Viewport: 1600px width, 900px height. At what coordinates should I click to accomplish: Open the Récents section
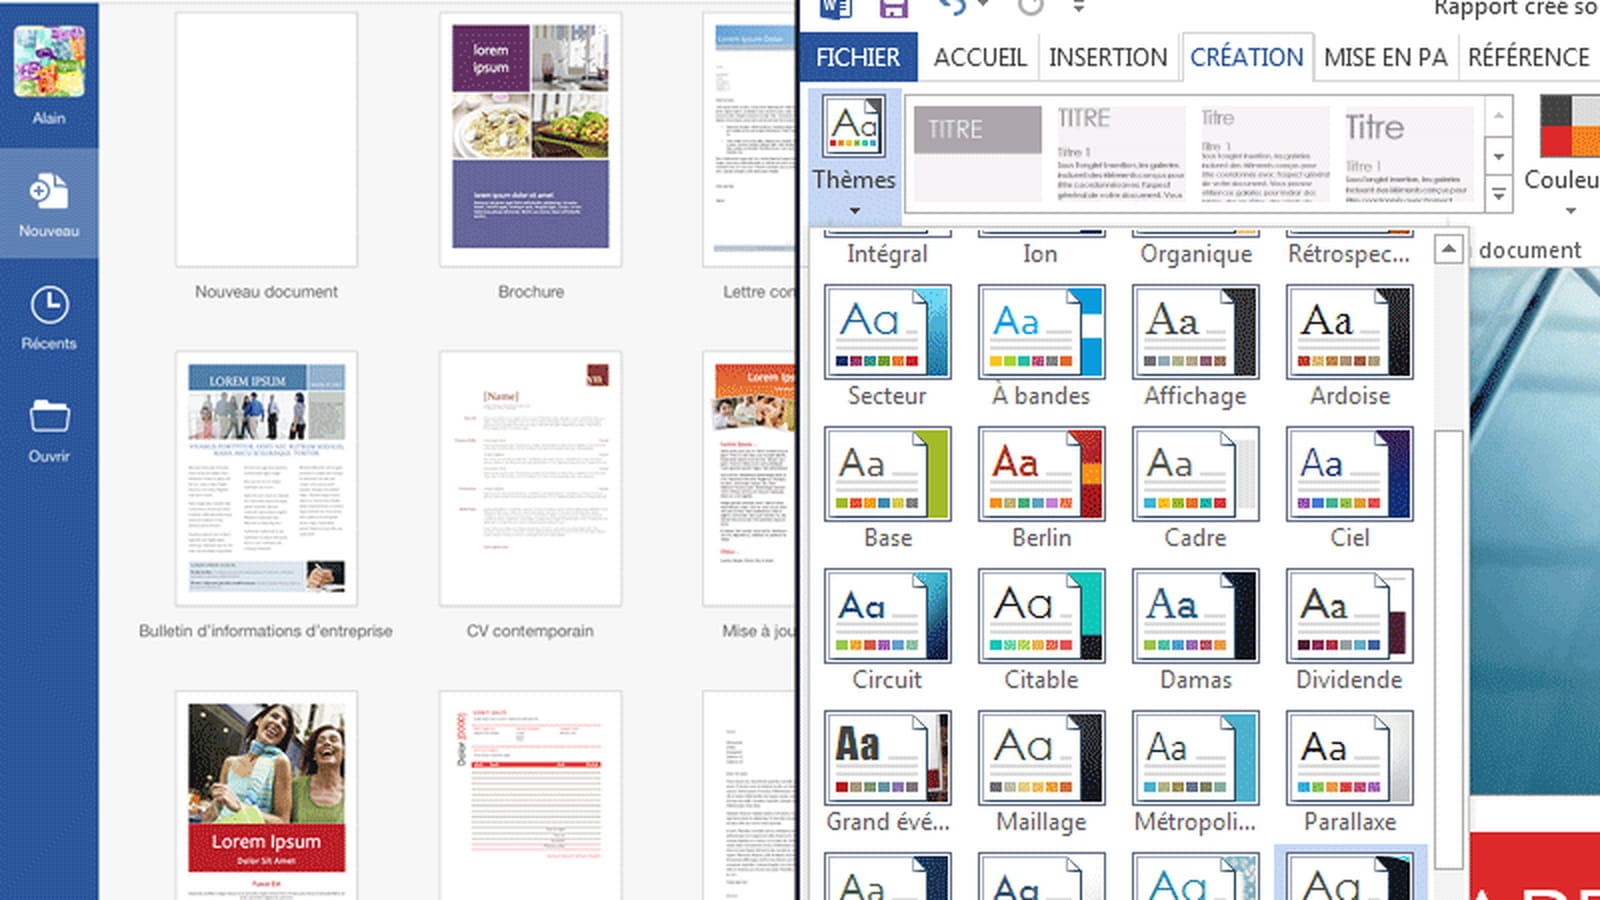(x=49, y=318)
